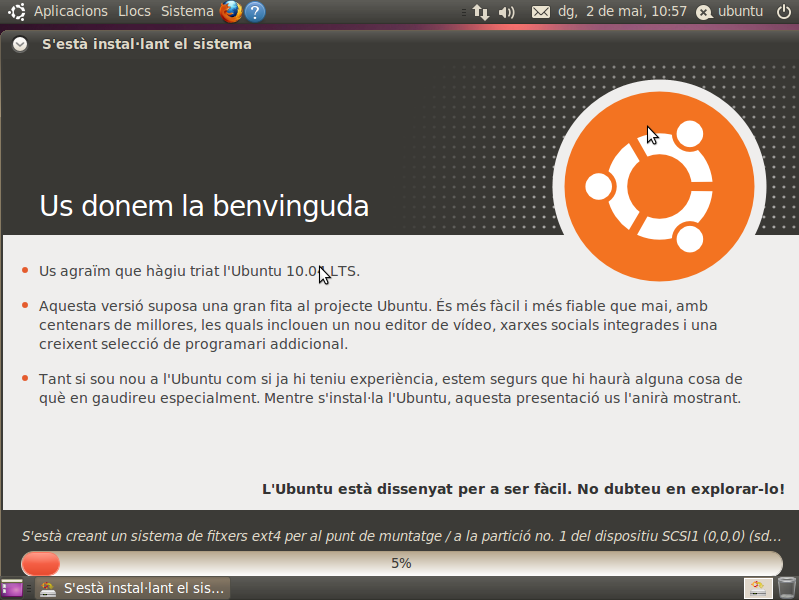Click the ext4 file system status message
This screenshot has height=600, width=799.
pos(401,536)
